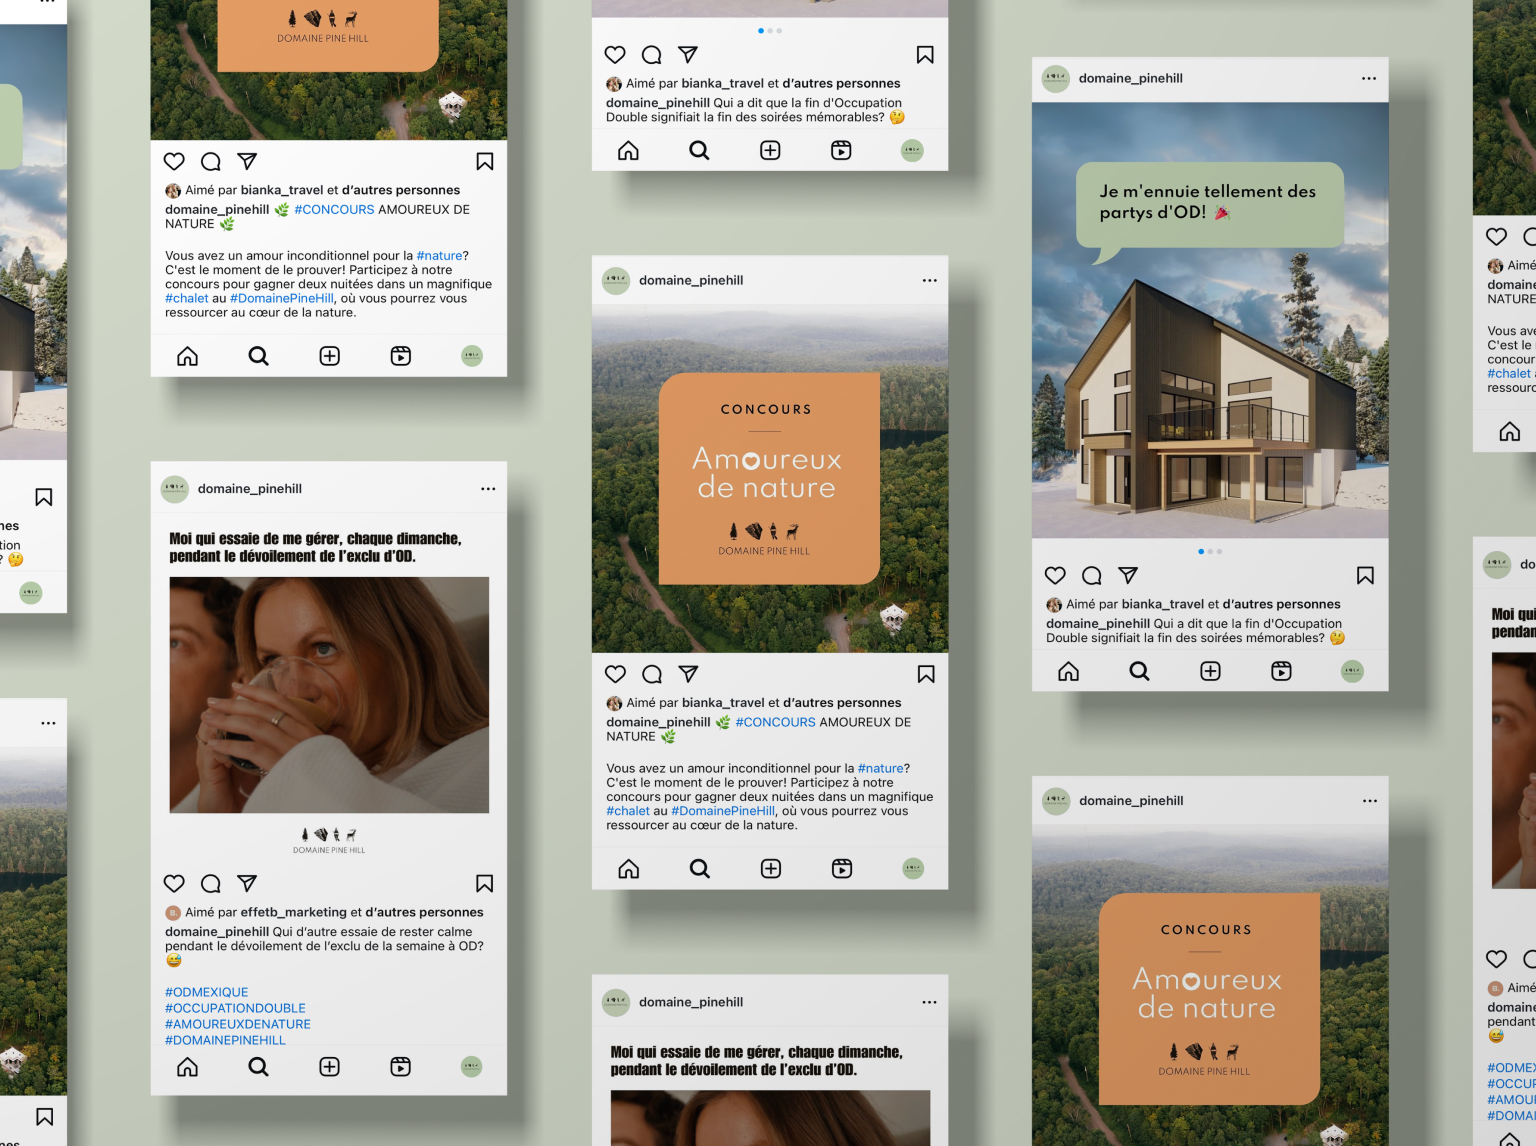Click the carousel dots under the chalet image
The width and height of the screenshot is (1536, 1146).
tap(1210, 551)
